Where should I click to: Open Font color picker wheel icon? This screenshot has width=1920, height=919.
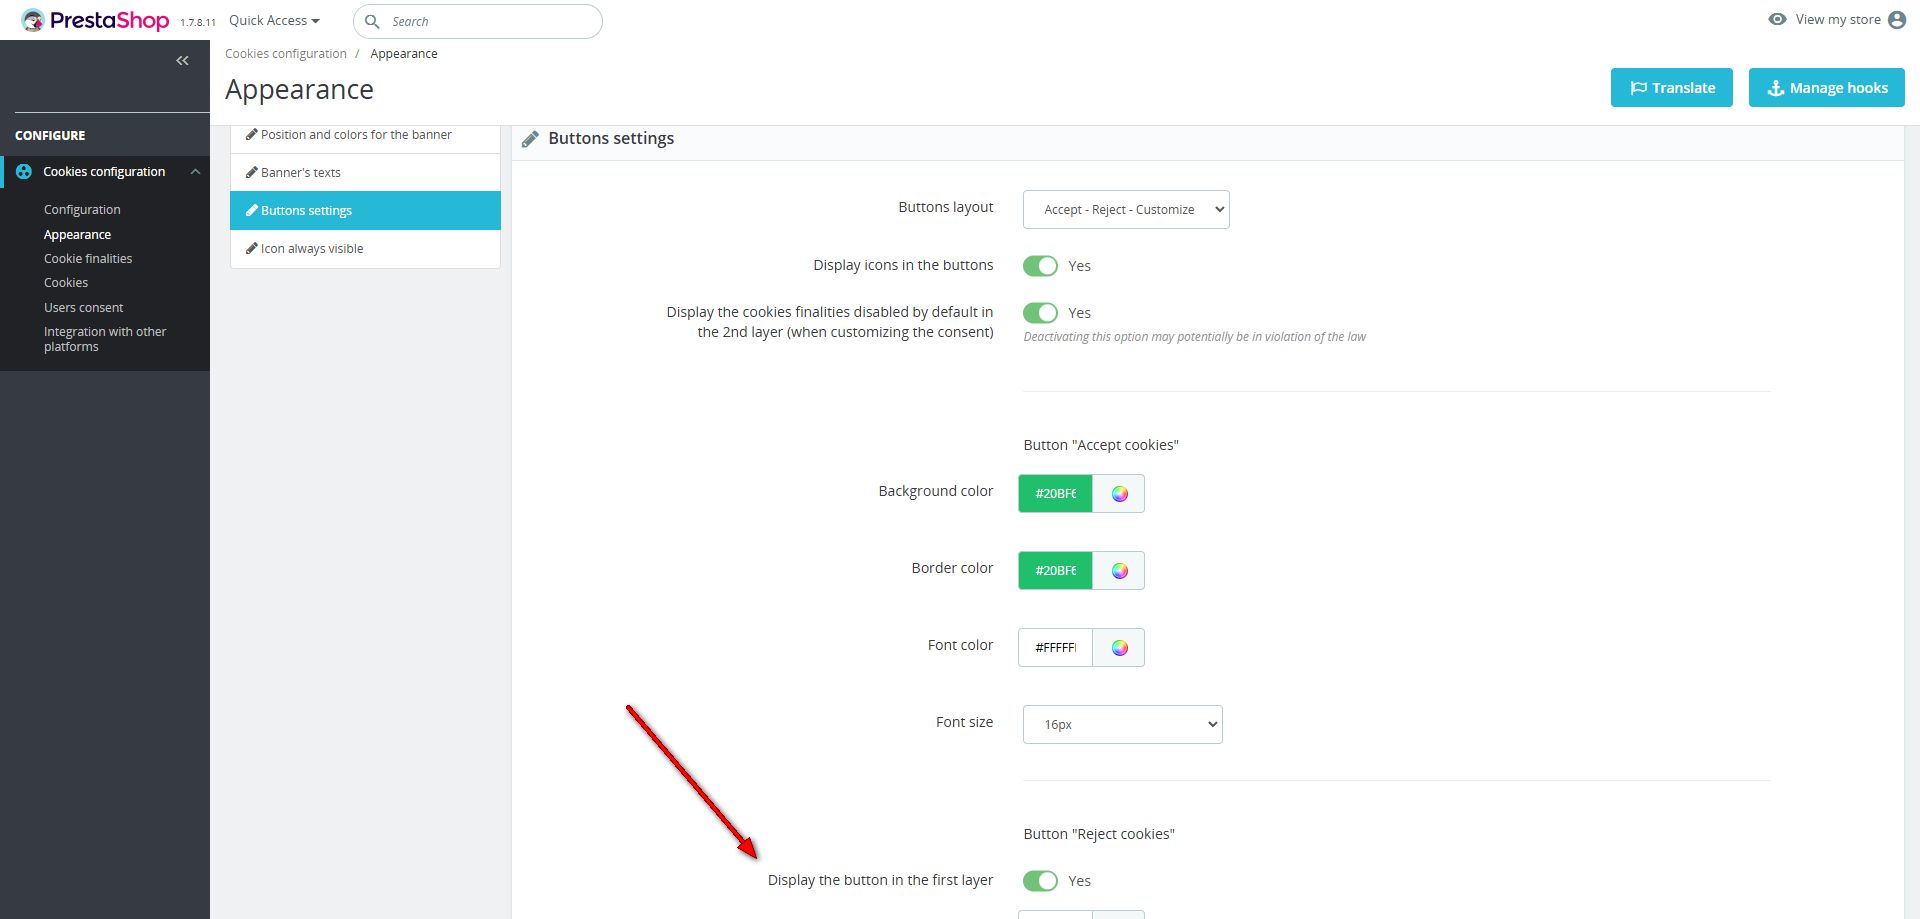pos(1119,648)
